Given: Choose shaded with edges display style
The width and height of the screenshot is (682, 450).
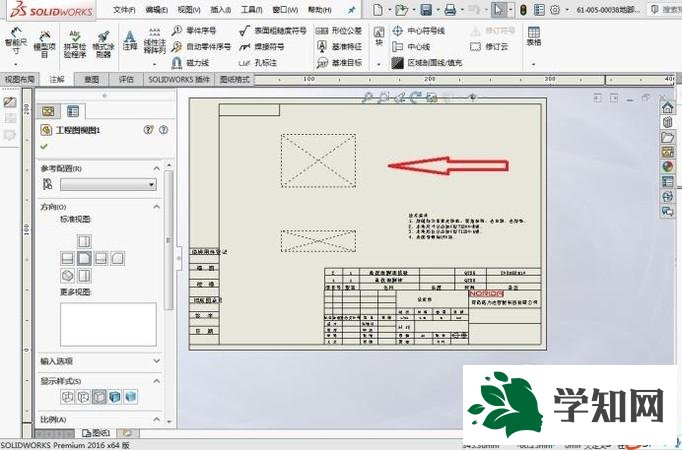Looking at the screenshot, I should [x=115, y=397].
